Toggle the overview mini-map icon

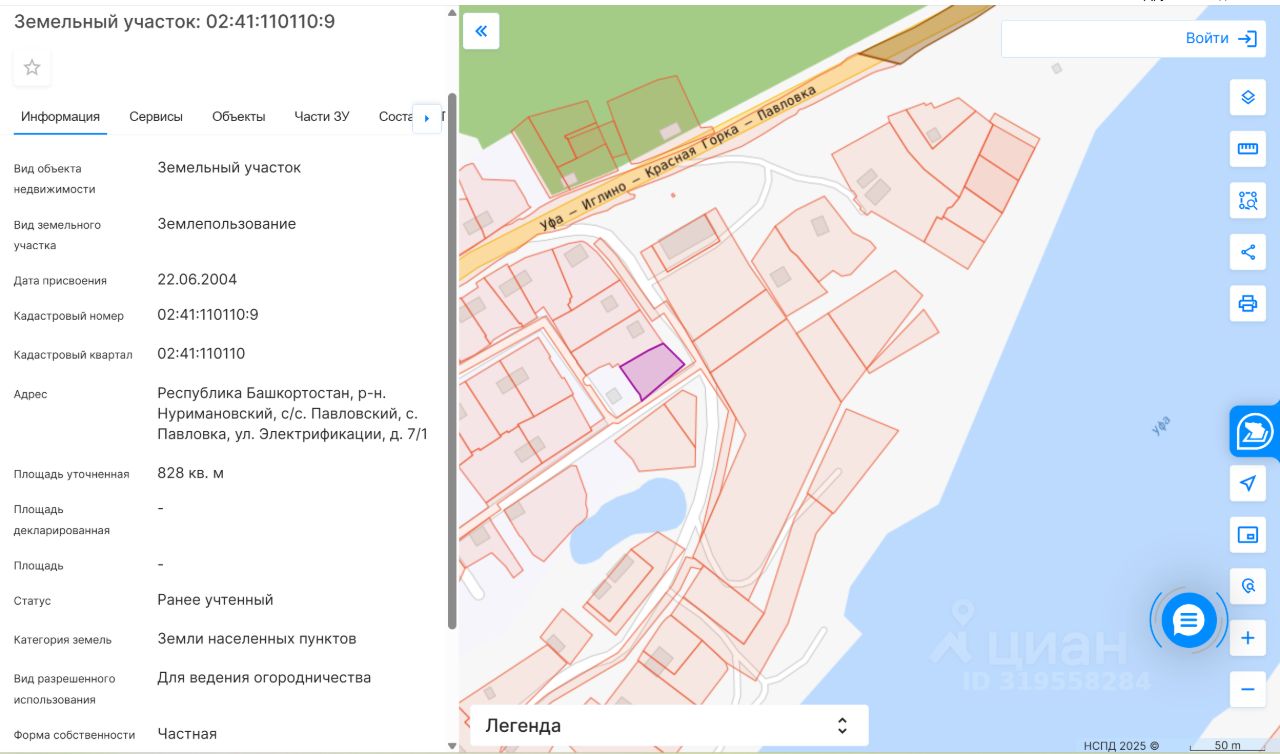pos(1247,535)
